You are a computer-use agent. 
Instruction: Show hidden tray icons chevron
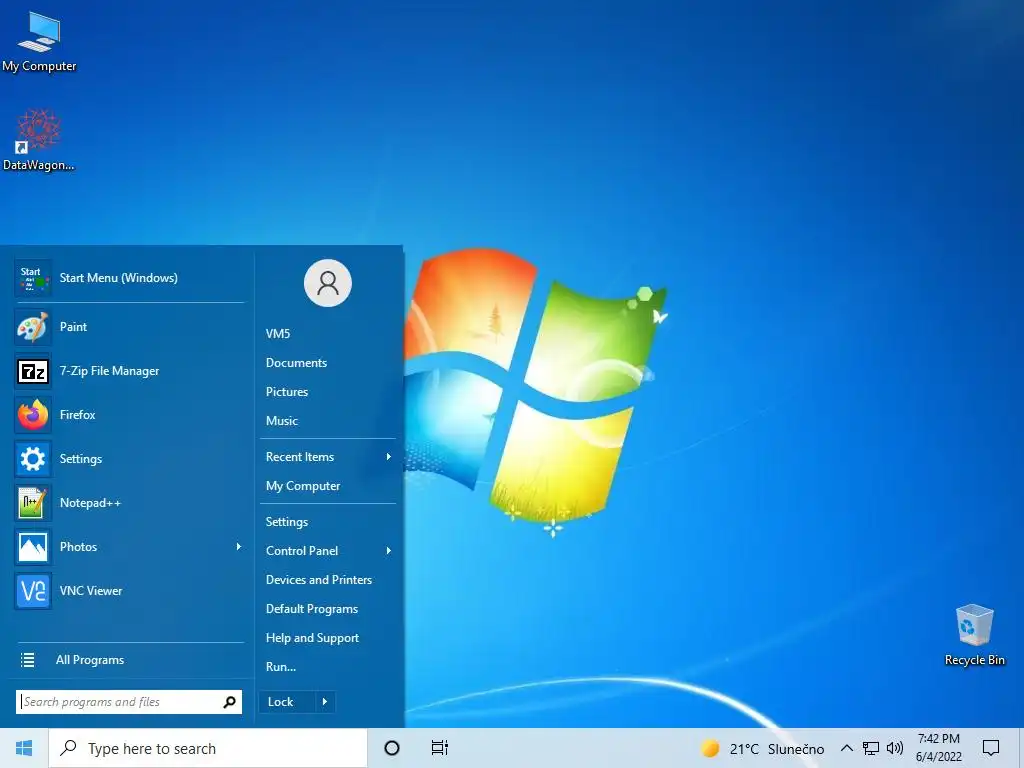[x=846, y=748]
